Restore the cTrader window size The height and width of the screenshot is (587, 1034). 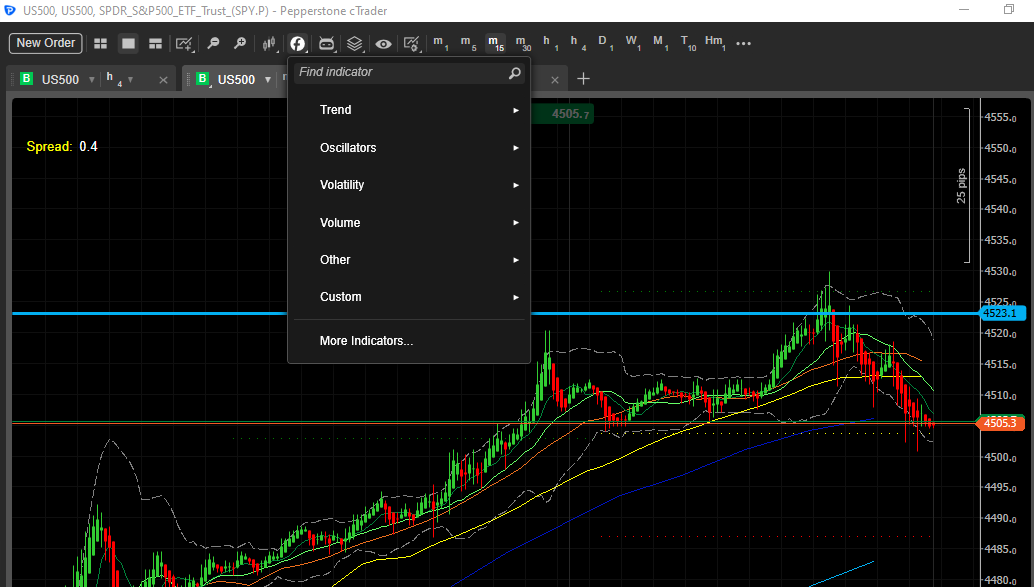1009,10
